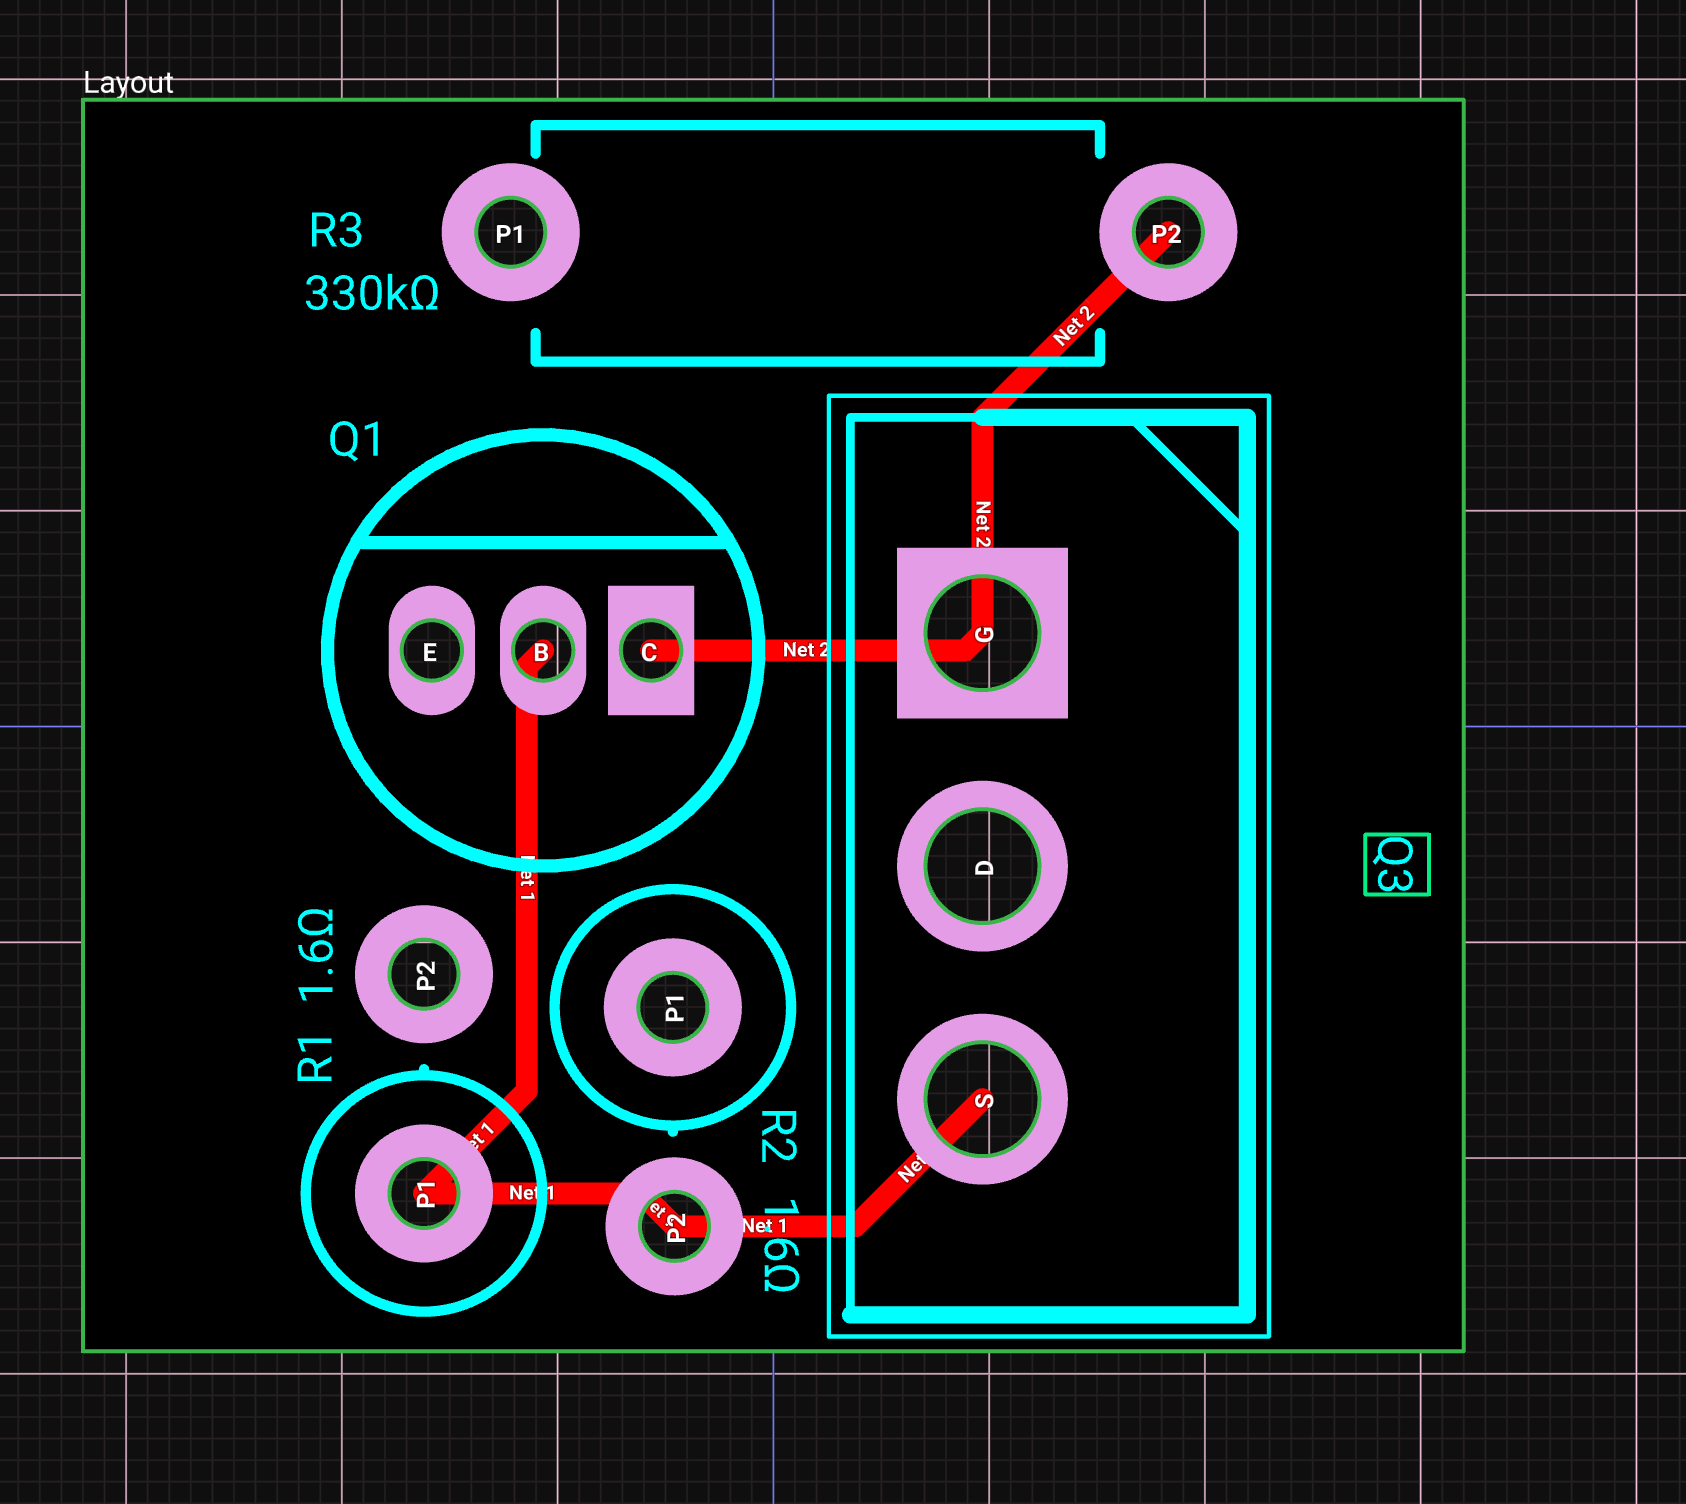The width and height of the screenshot is (1686, 1504).
Task: Select Q1 base pad B
Action: 542,651
